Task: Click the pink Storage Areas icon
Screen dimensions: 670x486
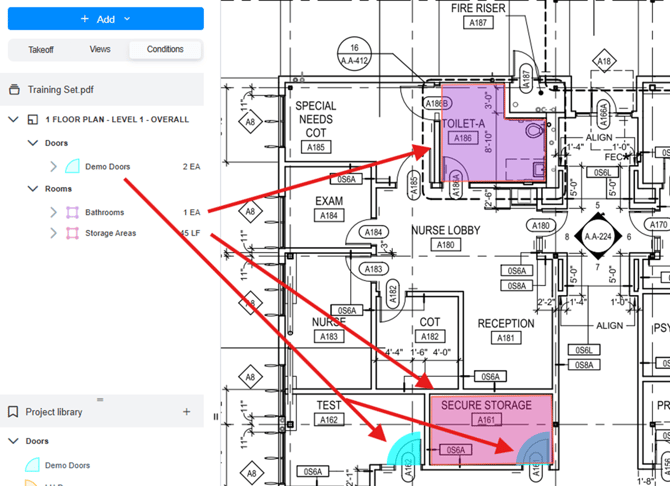Action: coord(72,233)
